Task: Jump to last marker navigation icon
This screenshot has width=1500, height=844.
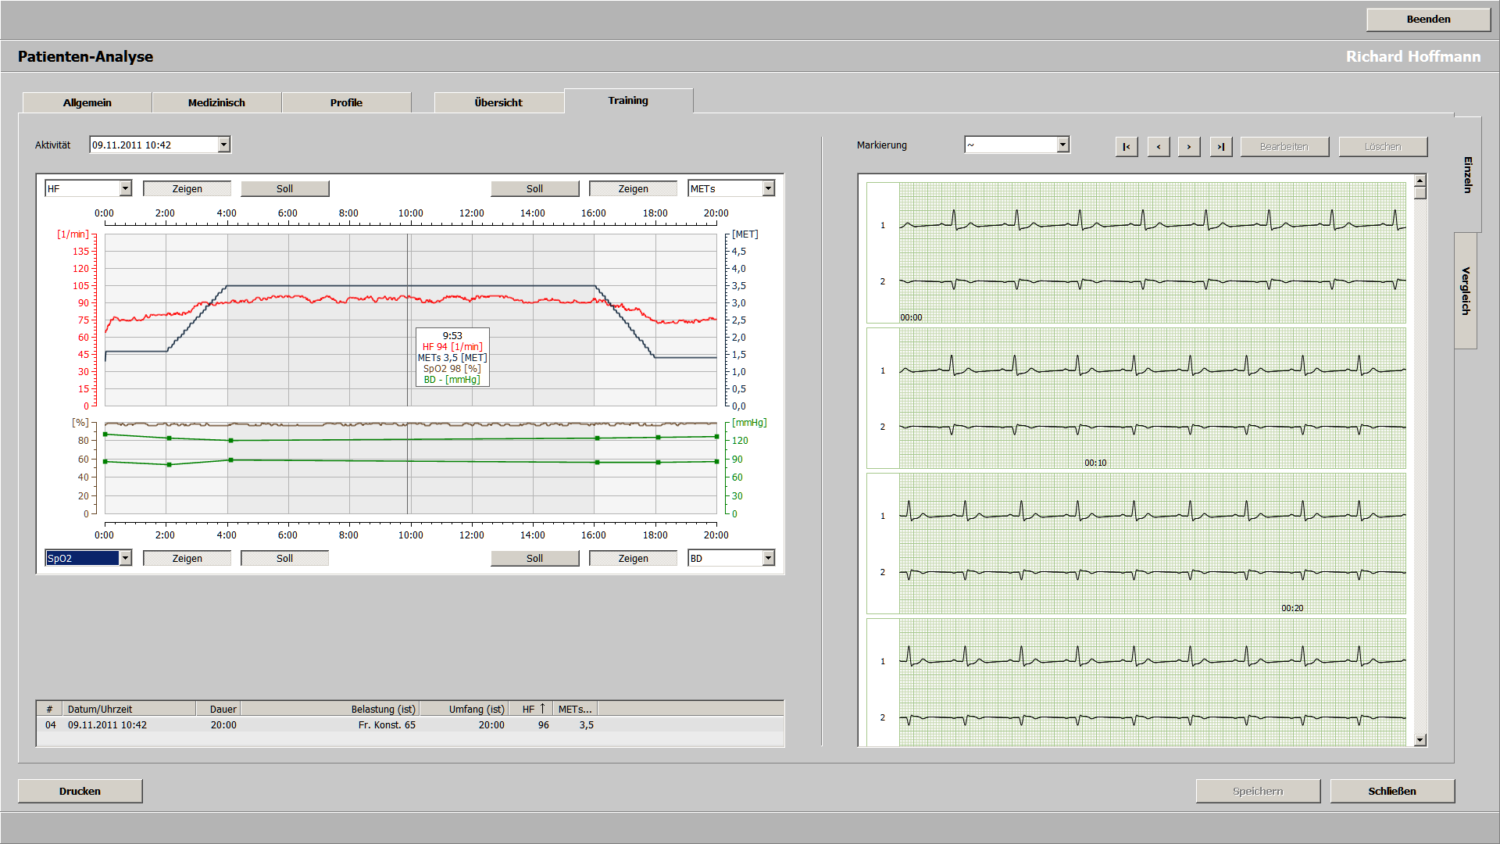Action: pyautogui.click(x=1221, y=146)
